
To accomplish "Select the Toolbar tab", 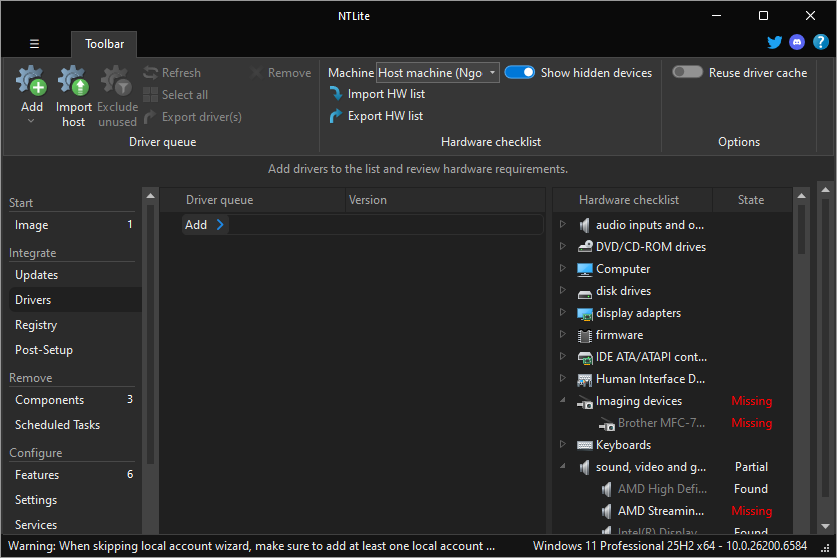I will pos(104,44).
